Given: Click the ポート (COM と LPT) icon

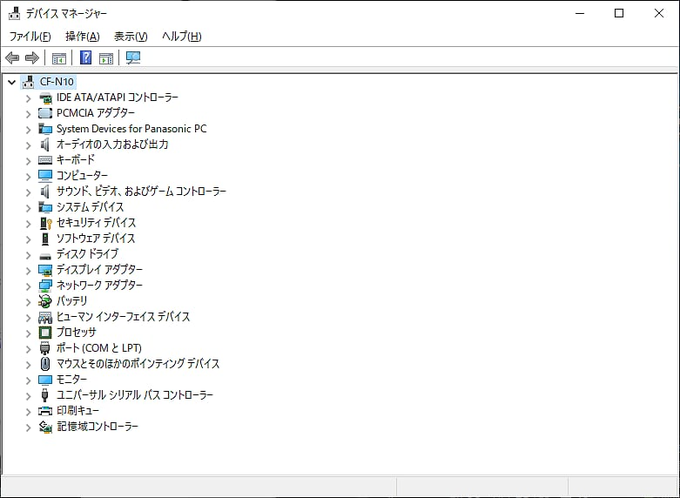Looking at the screenshot, I should pyautogui.click(x=45, y=348).
